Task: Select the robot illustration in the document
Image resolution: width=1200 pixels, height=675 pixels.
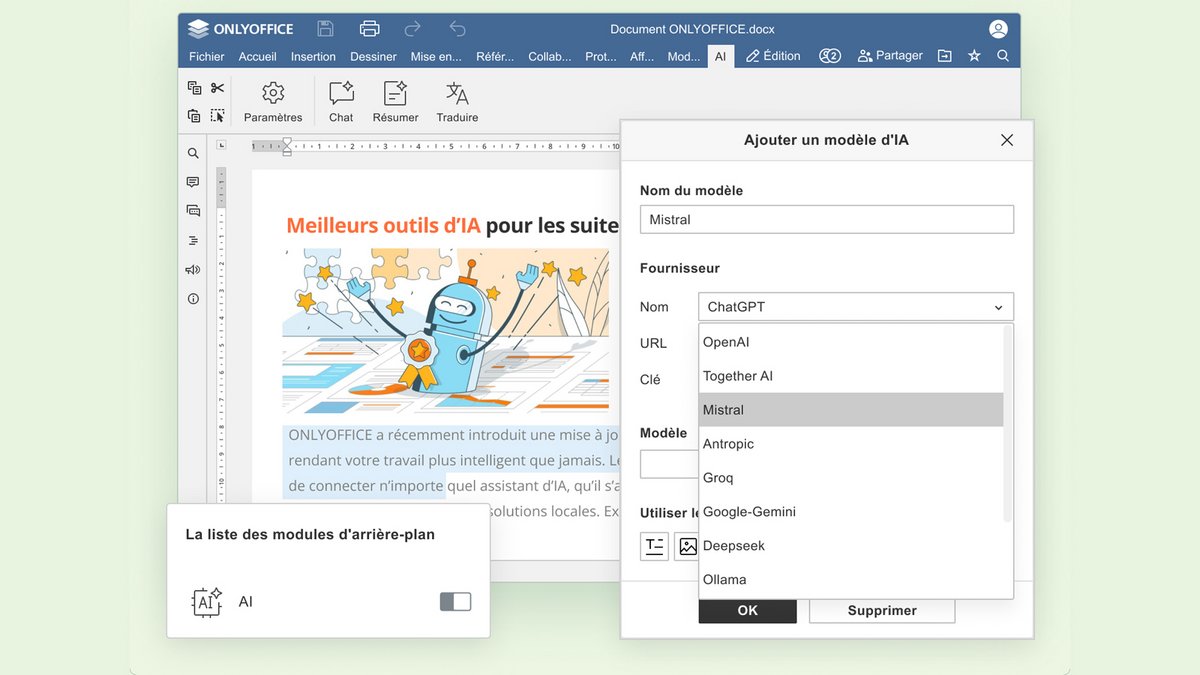Action: click(446, 332)
